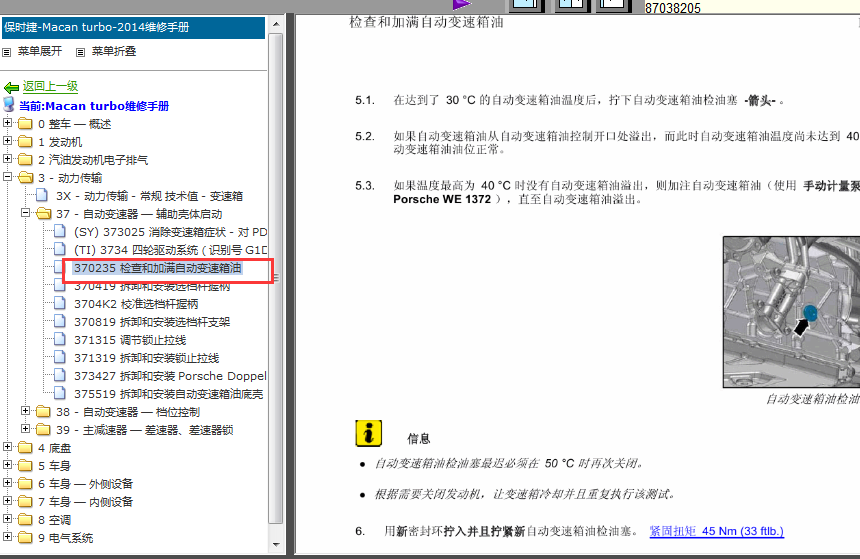Click open folder icon for 37 - 自动变速器
The image size is (860, 559).
(x=43, y=213)
